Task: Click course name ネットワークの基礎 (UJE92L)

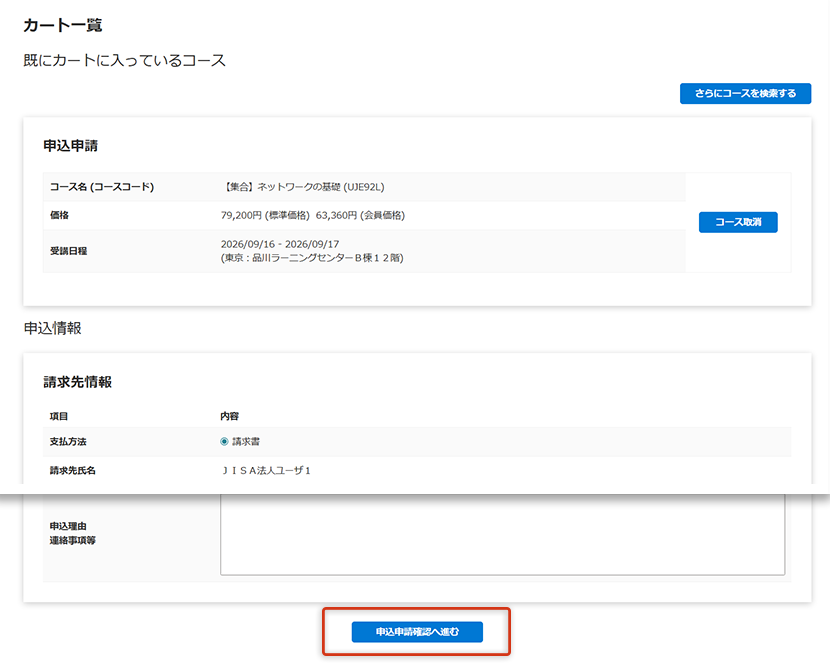Action: [304, 187]
